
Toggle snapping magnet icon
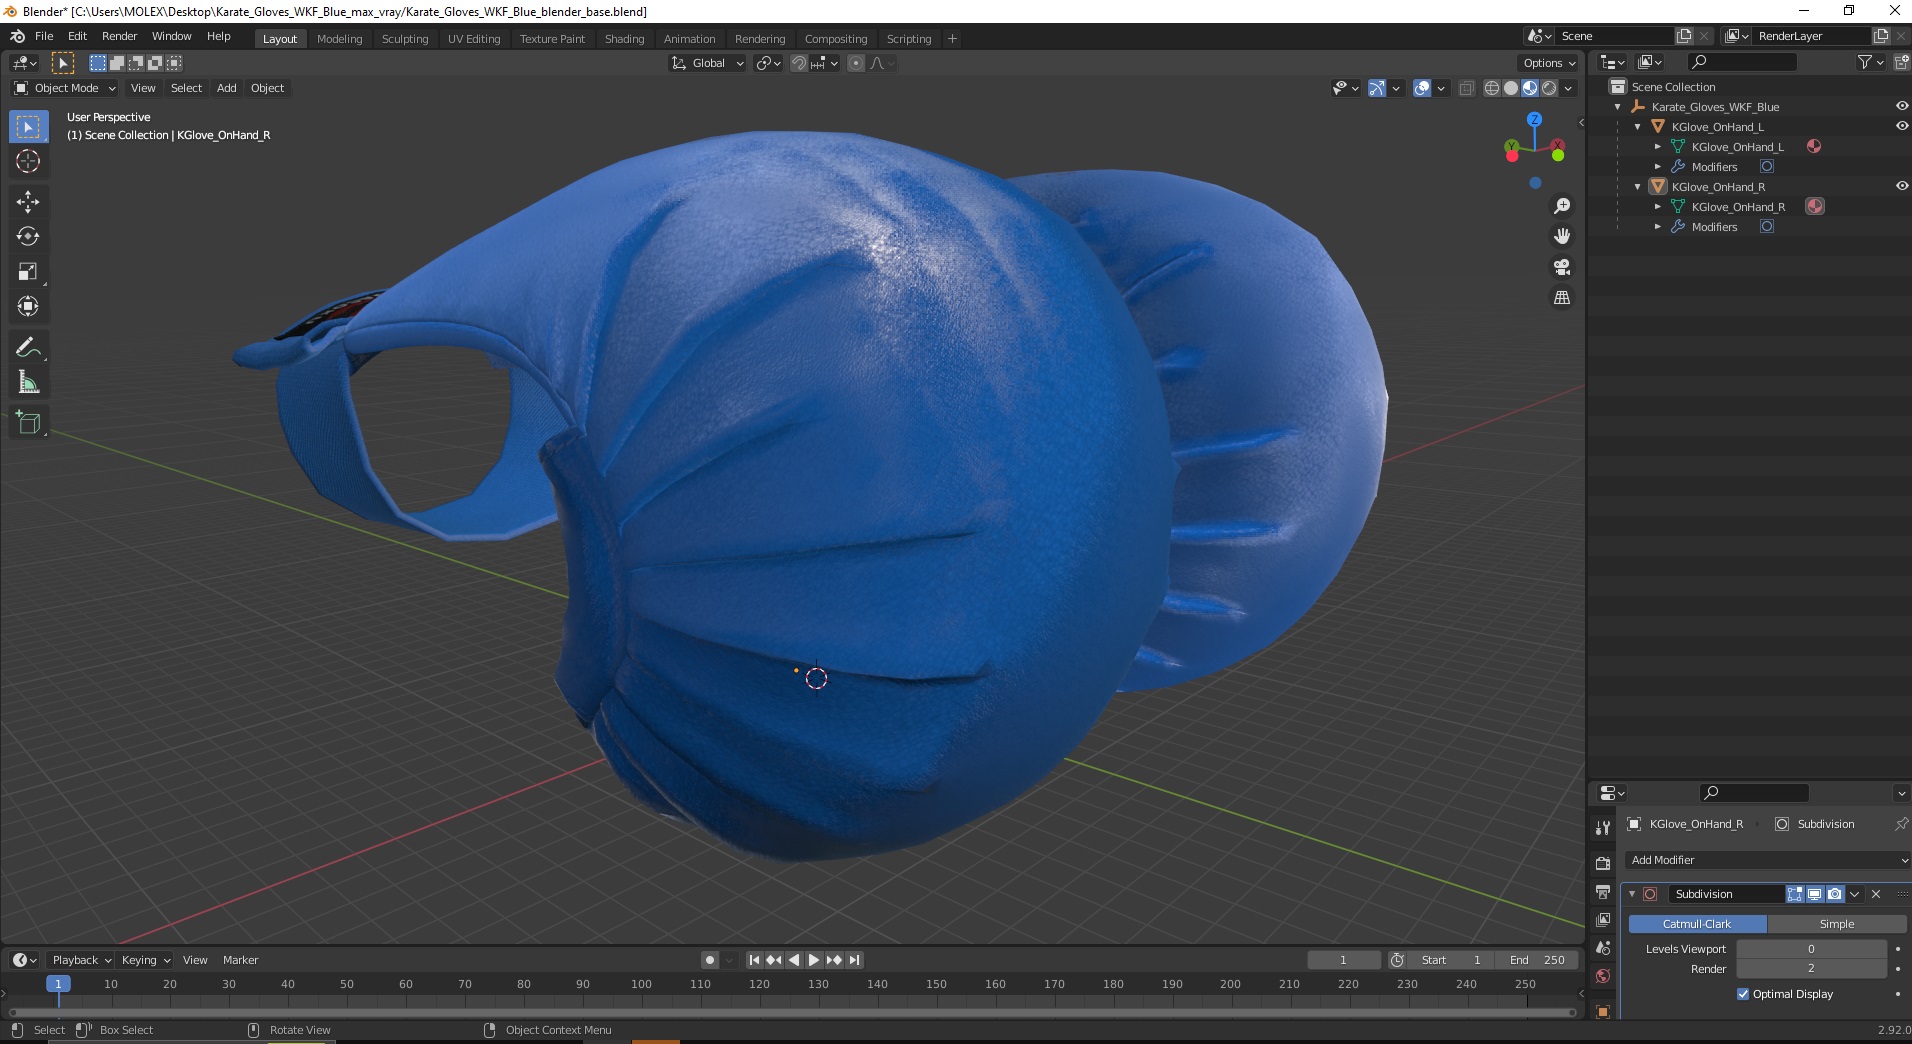pos(798,63)
